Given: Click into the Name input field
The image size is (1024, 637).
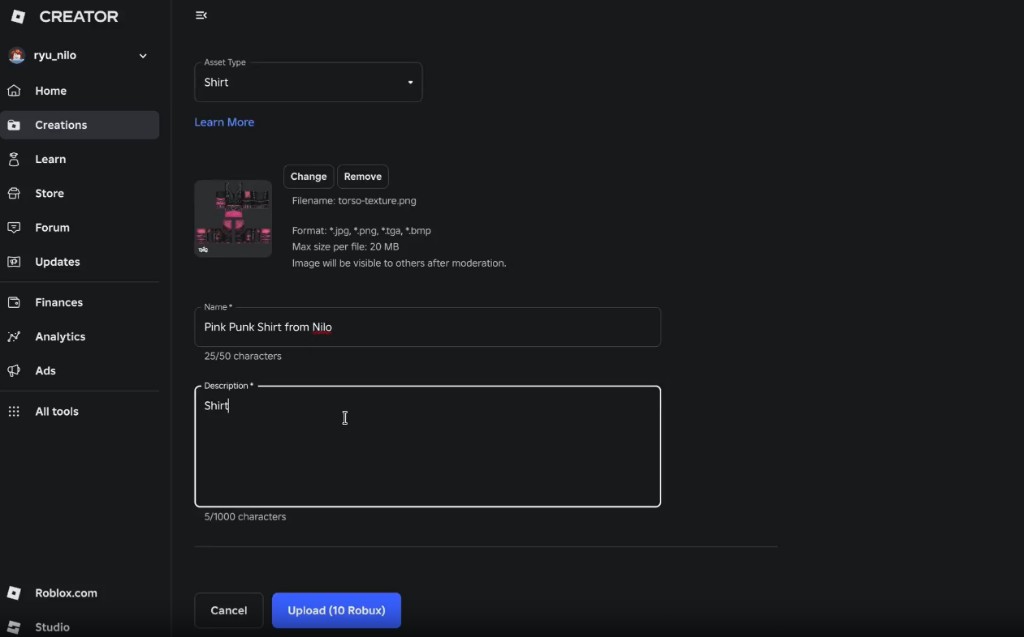Looking at the screenshot, I should [x=428, y=327].
